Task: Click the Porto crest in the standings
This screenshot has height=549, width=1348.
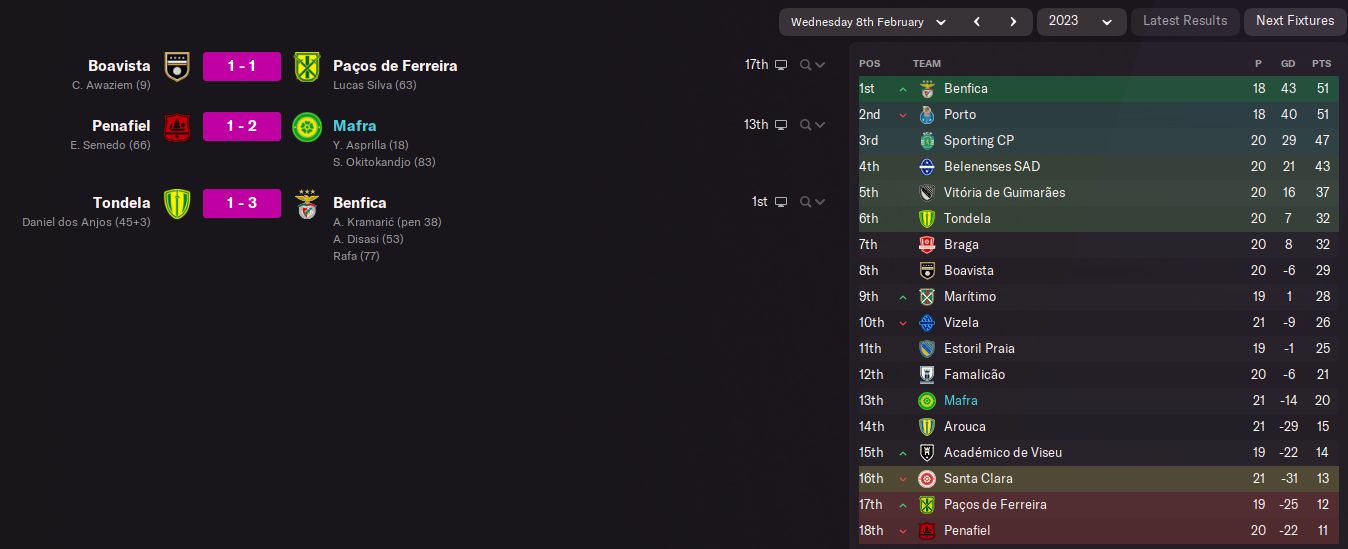Action: coord(927,115)
